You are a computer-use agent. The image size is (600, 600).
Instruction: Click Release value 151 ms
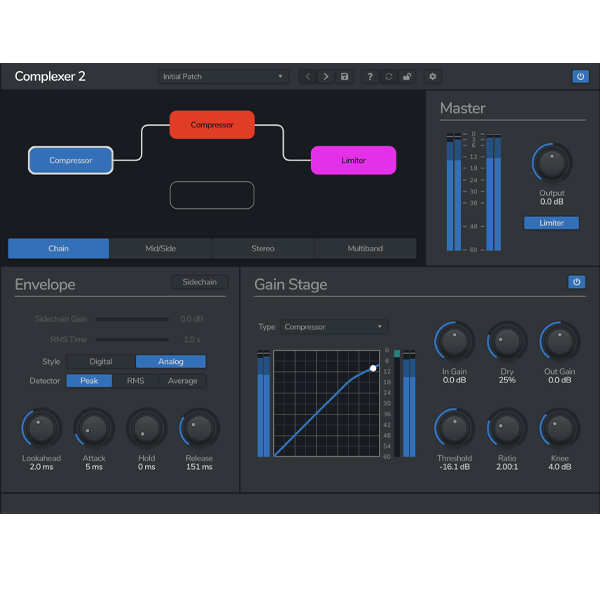coord(199,467)
